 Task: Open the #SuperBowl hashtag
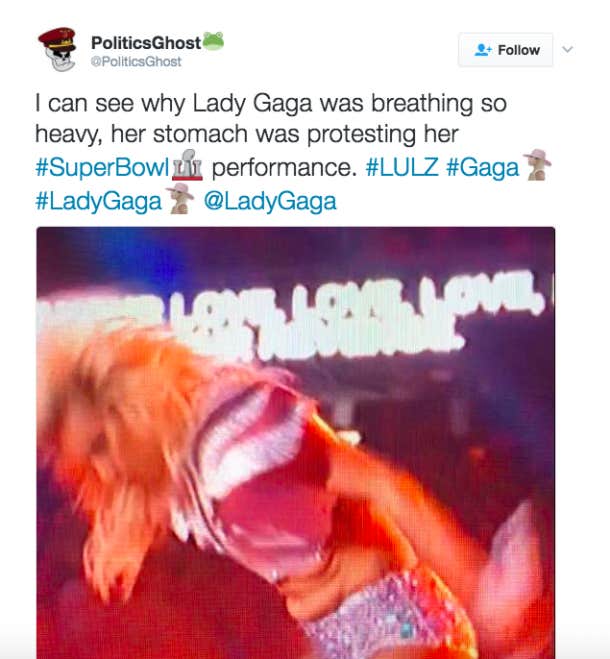tap(103, 167)
